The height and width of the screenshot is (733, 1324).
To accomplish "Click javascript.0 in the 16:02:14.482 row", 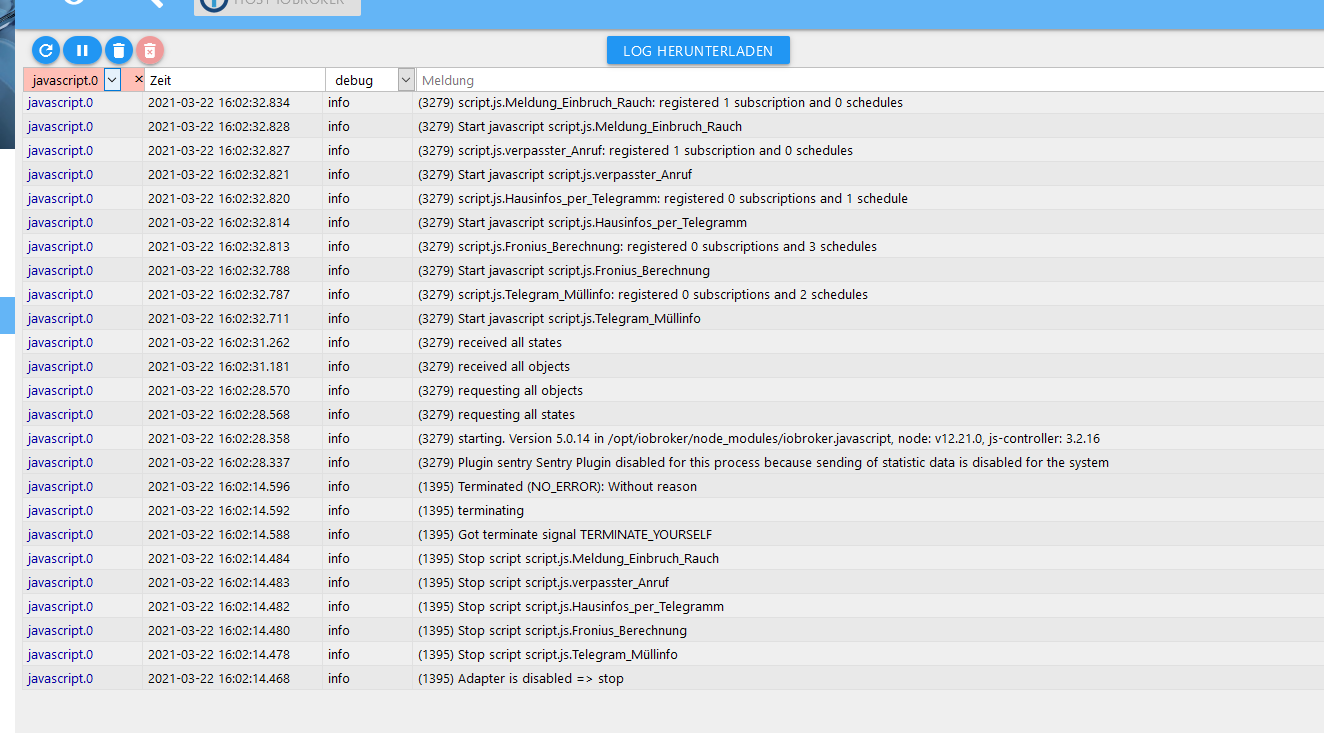I will pos(60,607).
